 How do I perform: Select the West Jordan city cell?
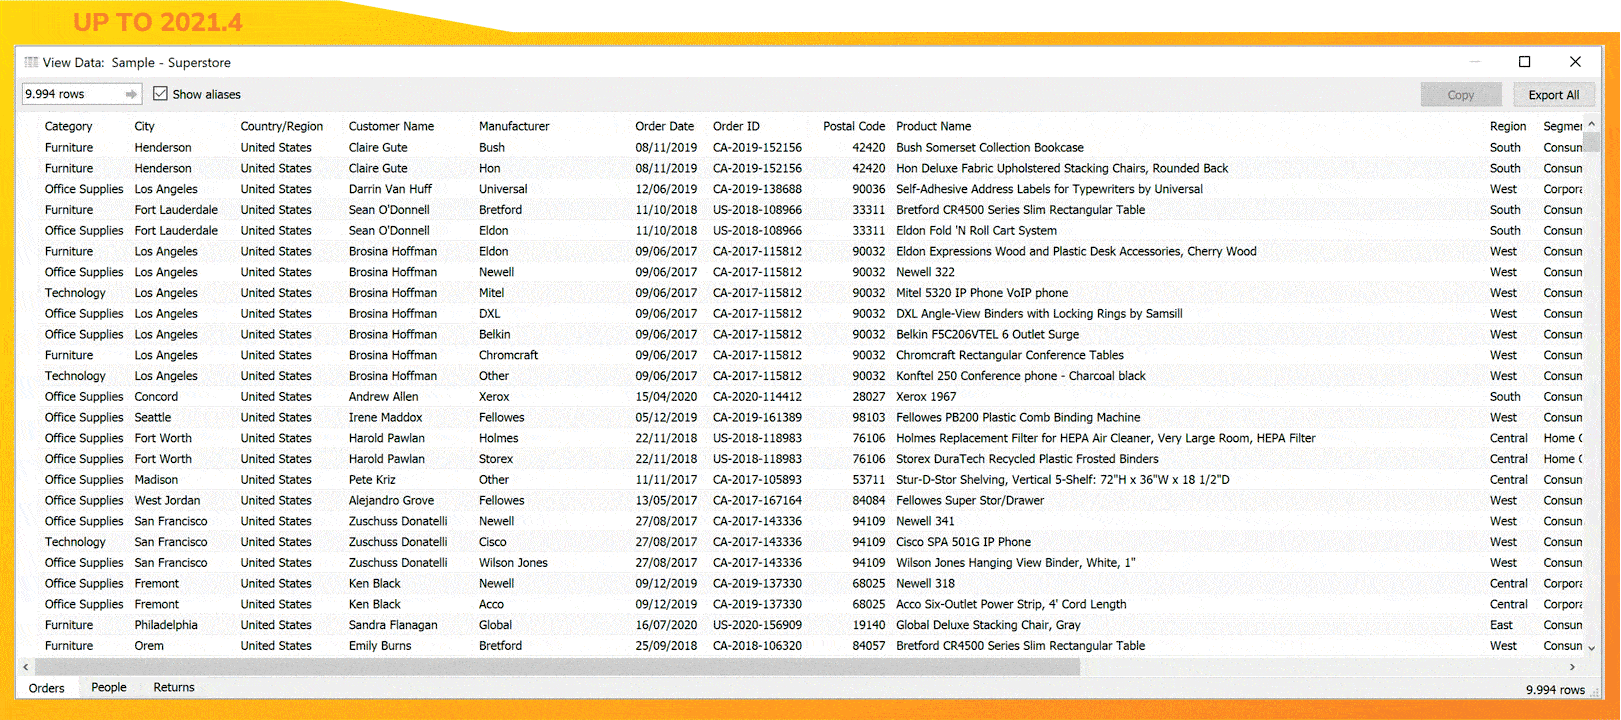pos(167,501)
